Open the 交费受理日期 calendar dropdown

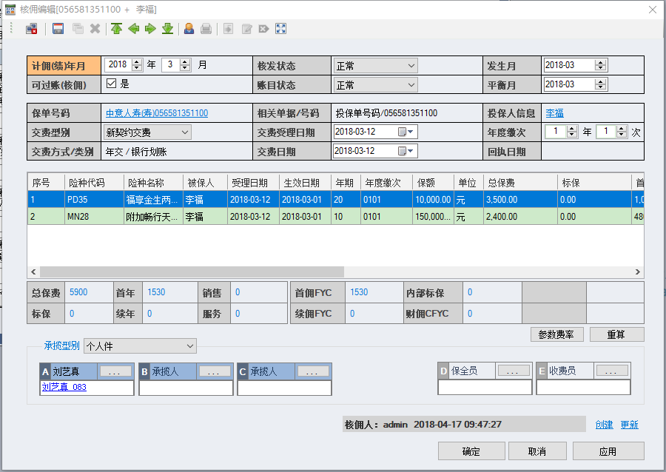click(410, 132)
